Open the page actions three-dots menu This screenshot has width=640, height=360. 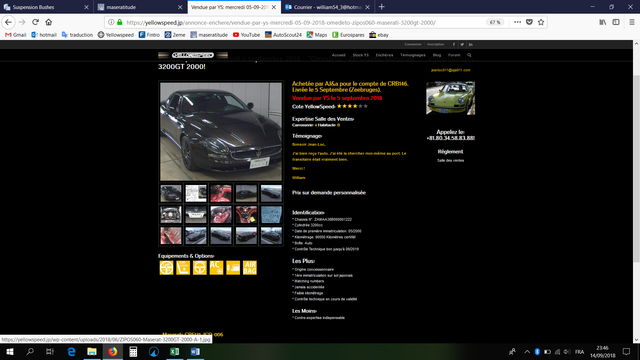pyautogui.click(x=518, y=22)
